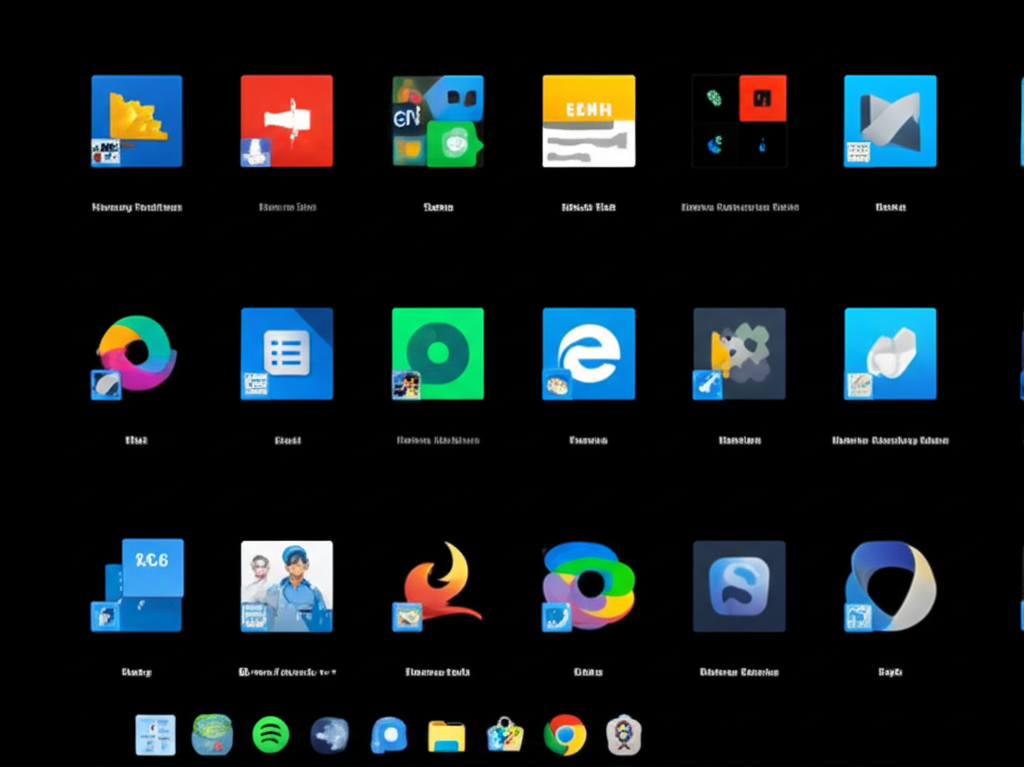Open the multicolor swirl icon in middle row
1024x767 pixels.
click(x=136, y=353)
